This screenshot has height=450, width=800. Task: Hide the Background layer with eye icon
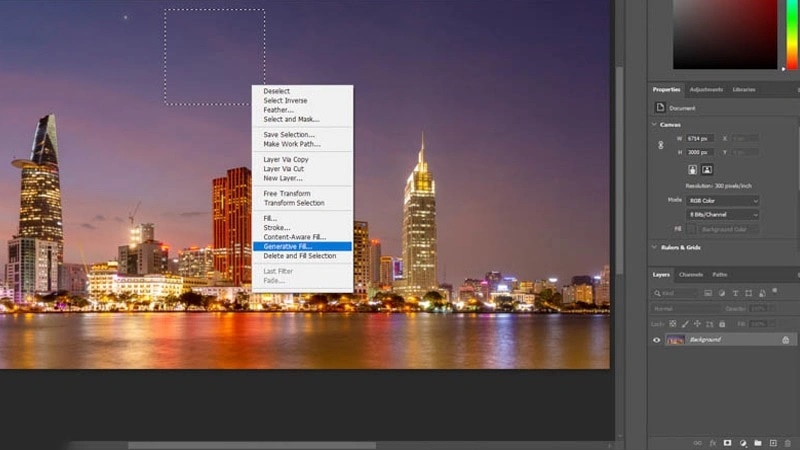click(657, 340)
